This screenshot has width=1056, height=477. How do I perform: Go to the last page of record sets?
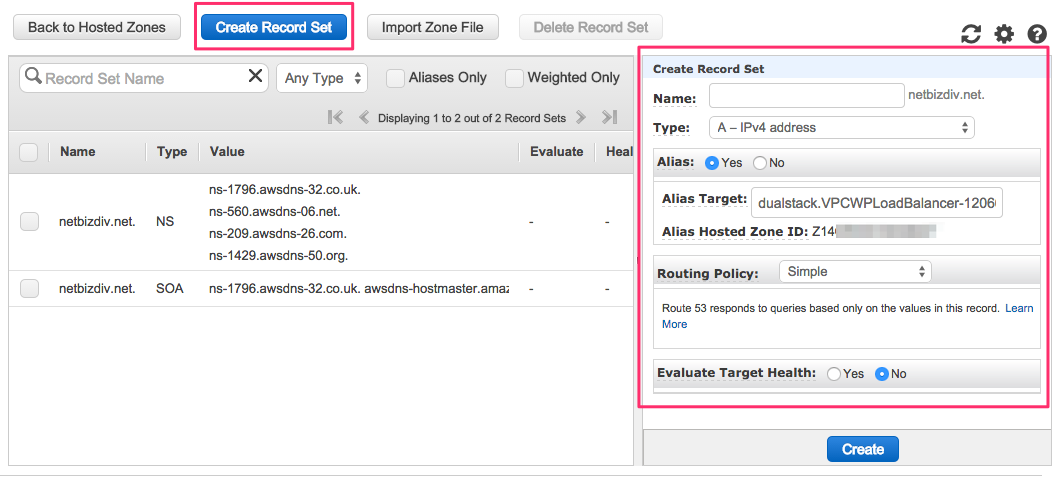tap(608, 118)
